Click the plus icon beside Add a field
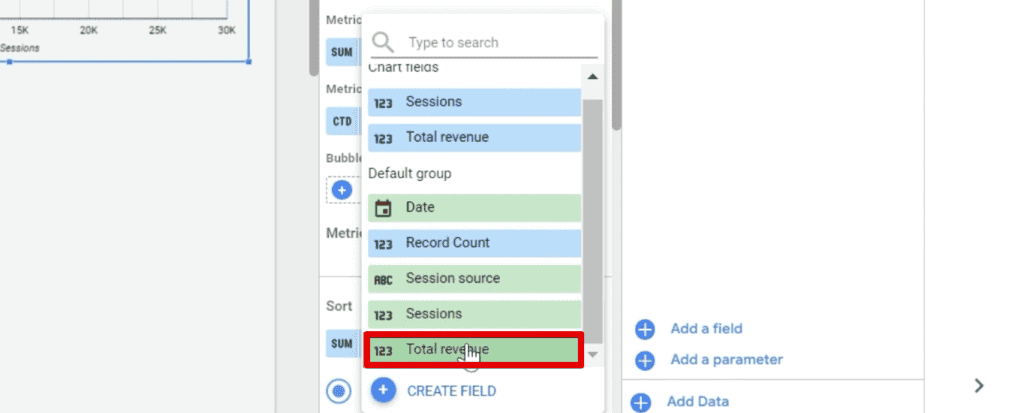 point(645,329)
